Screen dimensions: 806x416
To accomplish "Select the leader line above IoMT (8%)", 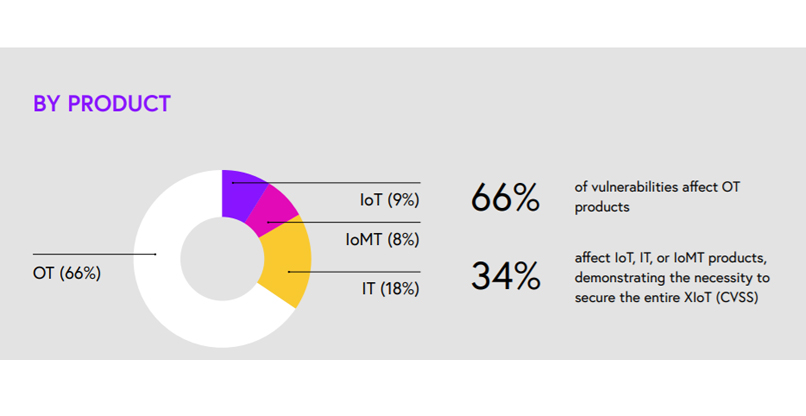I will point(350,222).
